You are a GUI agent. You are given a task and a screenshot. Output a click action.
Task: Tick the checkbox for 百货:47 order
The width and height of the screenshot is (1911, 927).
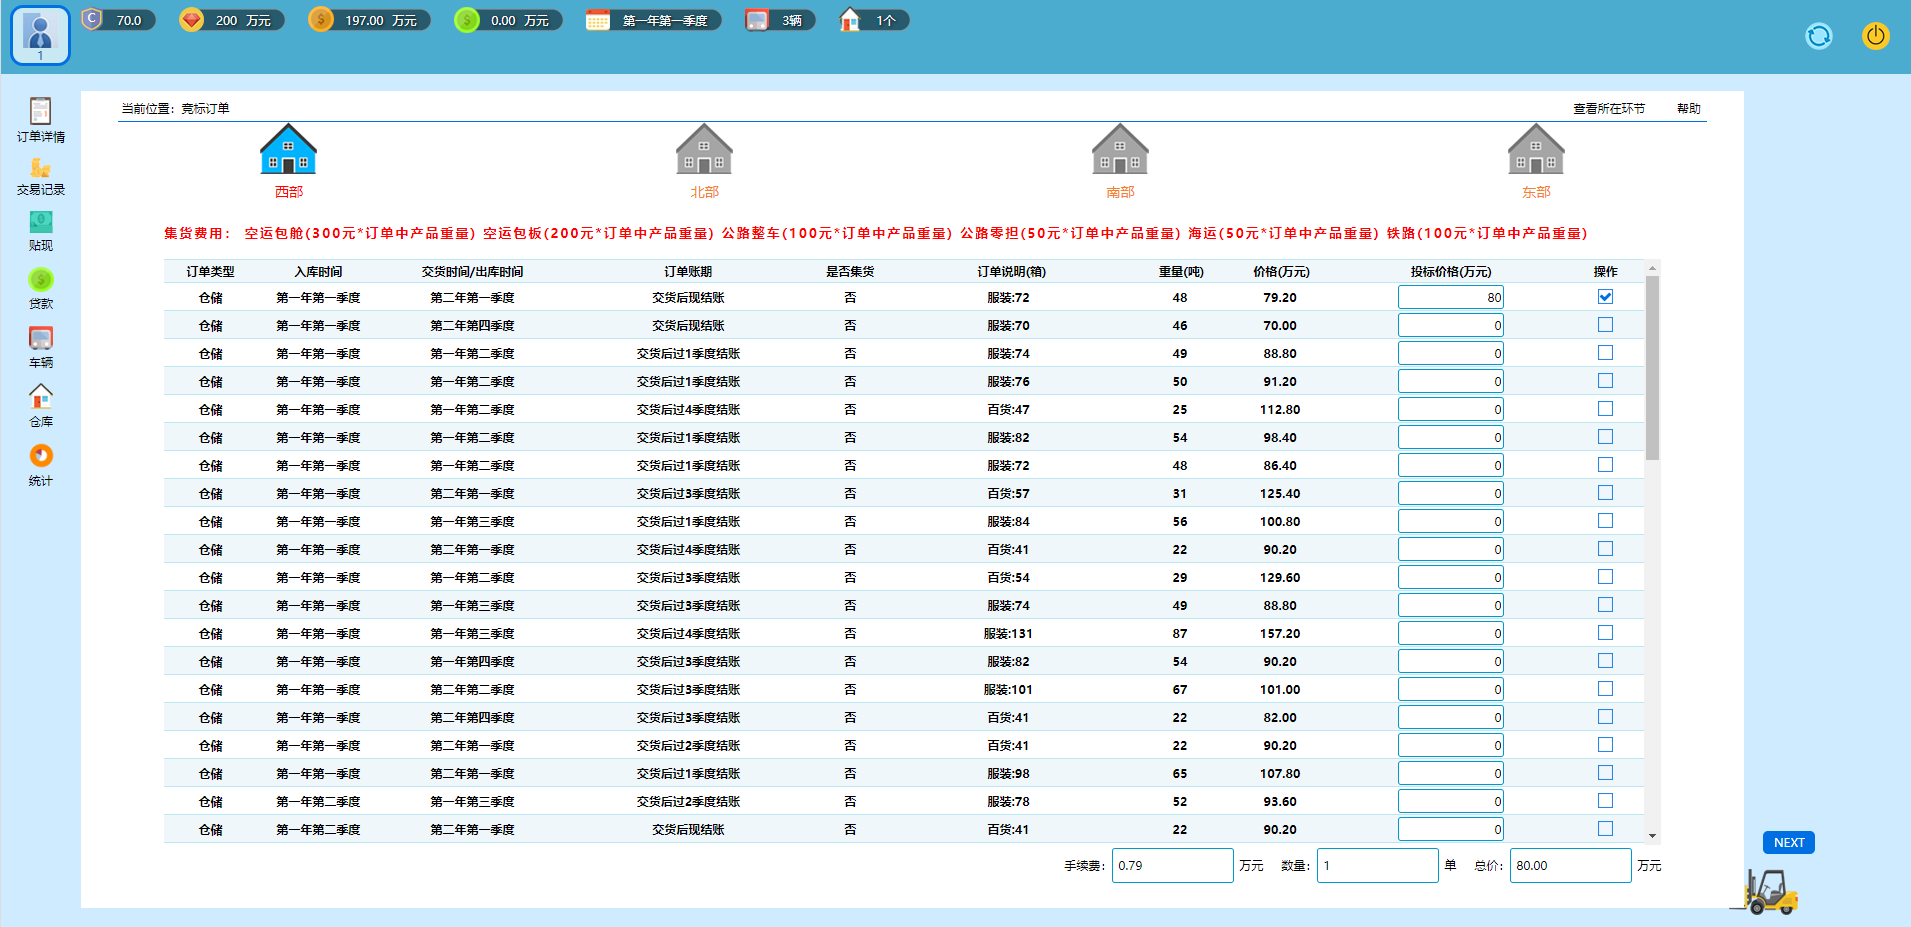click(1605, 409)
